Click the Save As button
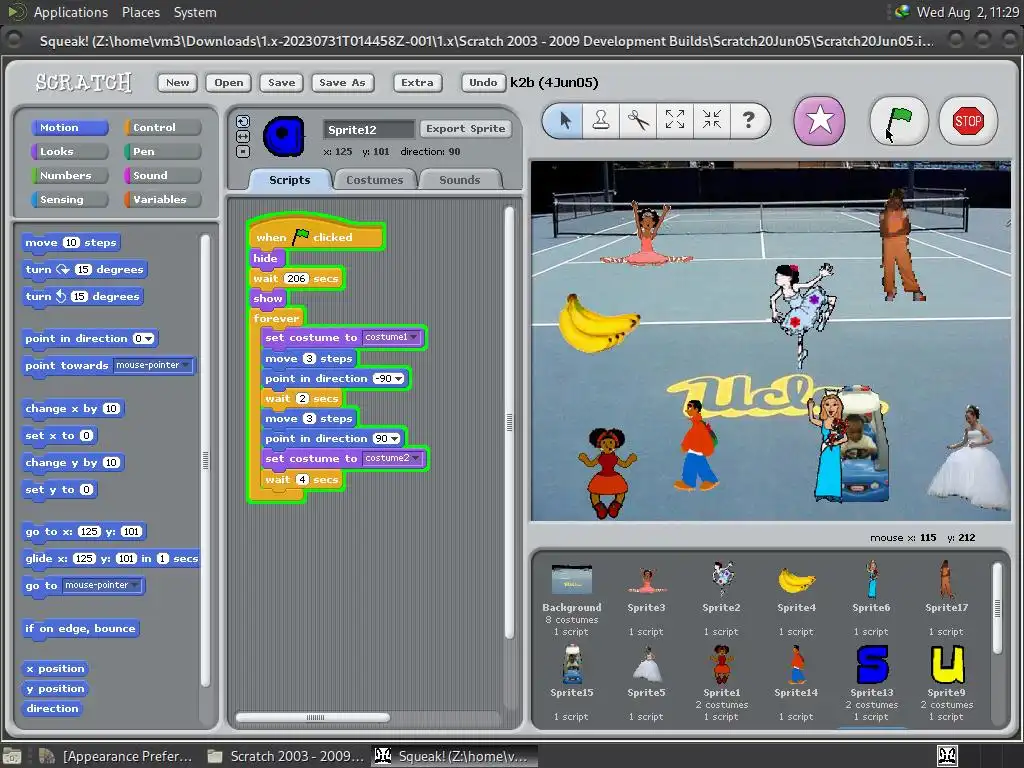Screen dimensions: 1024x768 point(342,82)
